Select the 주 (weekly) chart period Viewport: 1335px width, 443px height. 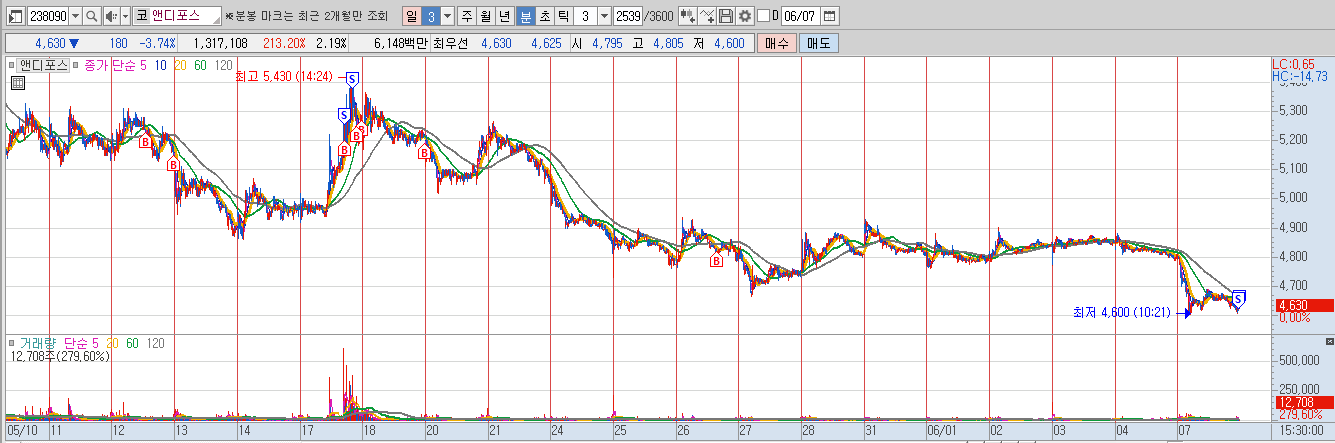click(467, 16)
